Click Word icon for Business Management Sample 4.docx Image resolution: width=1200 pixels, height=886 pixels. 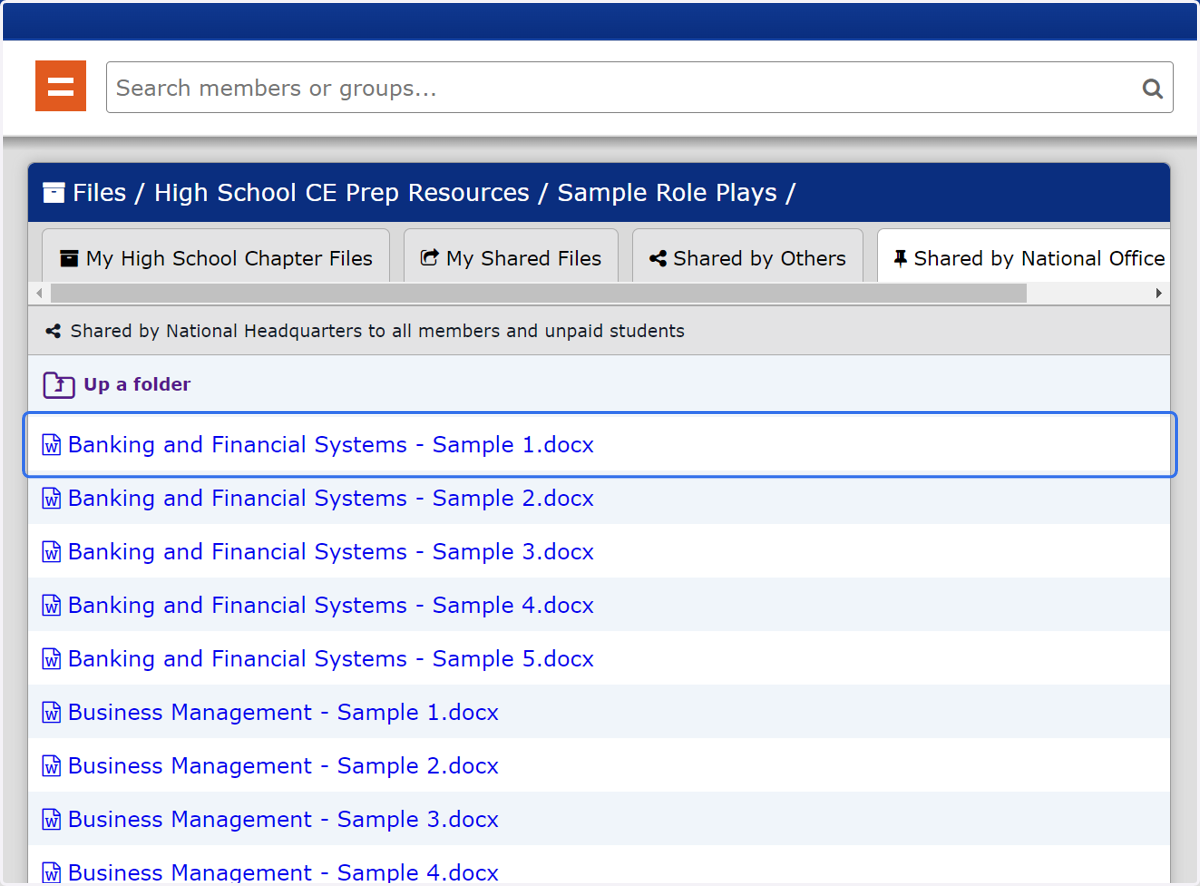51,873
